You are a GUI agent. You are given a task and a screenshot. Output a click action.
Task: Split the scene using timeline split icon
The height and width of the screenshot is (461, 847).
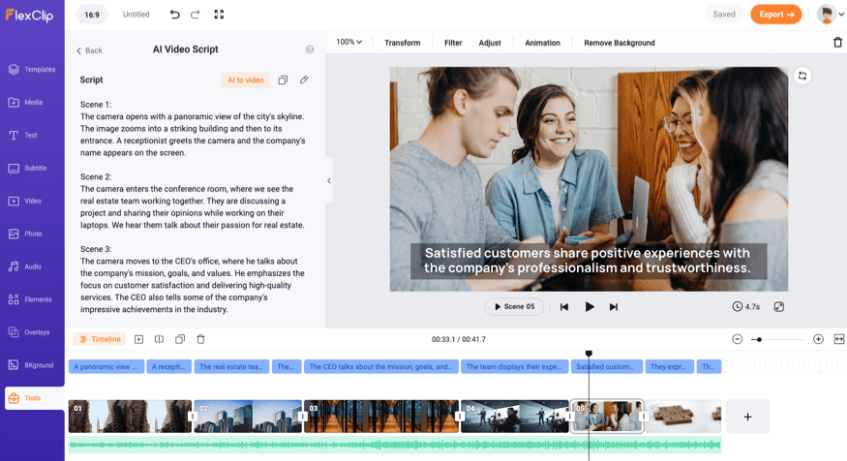159,340
